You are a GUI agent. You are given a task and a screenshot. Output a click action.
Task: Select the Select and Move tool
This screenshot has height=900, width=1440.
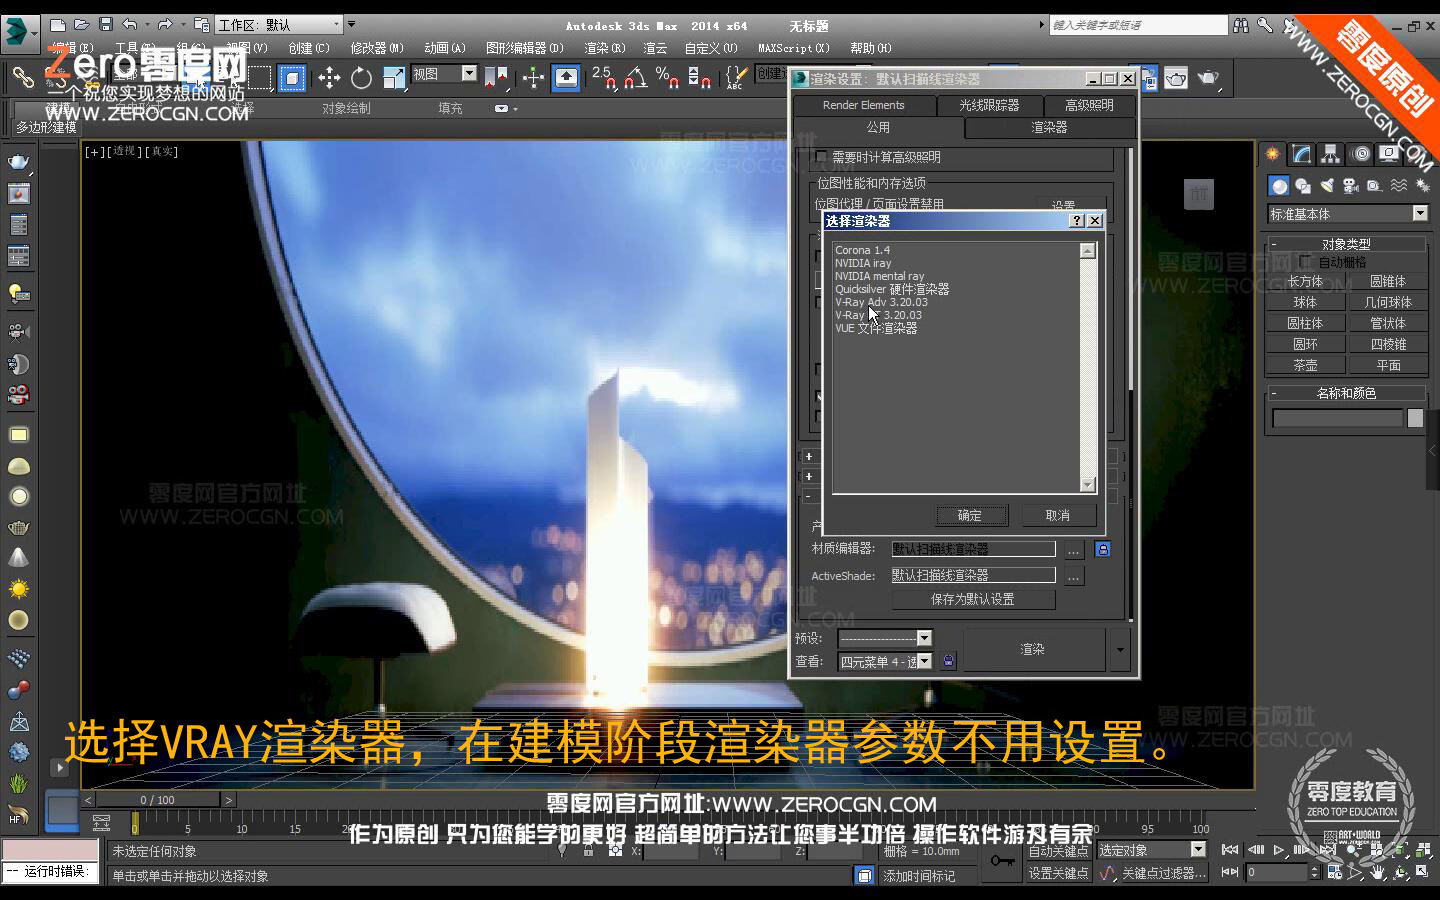coord(329,77)
